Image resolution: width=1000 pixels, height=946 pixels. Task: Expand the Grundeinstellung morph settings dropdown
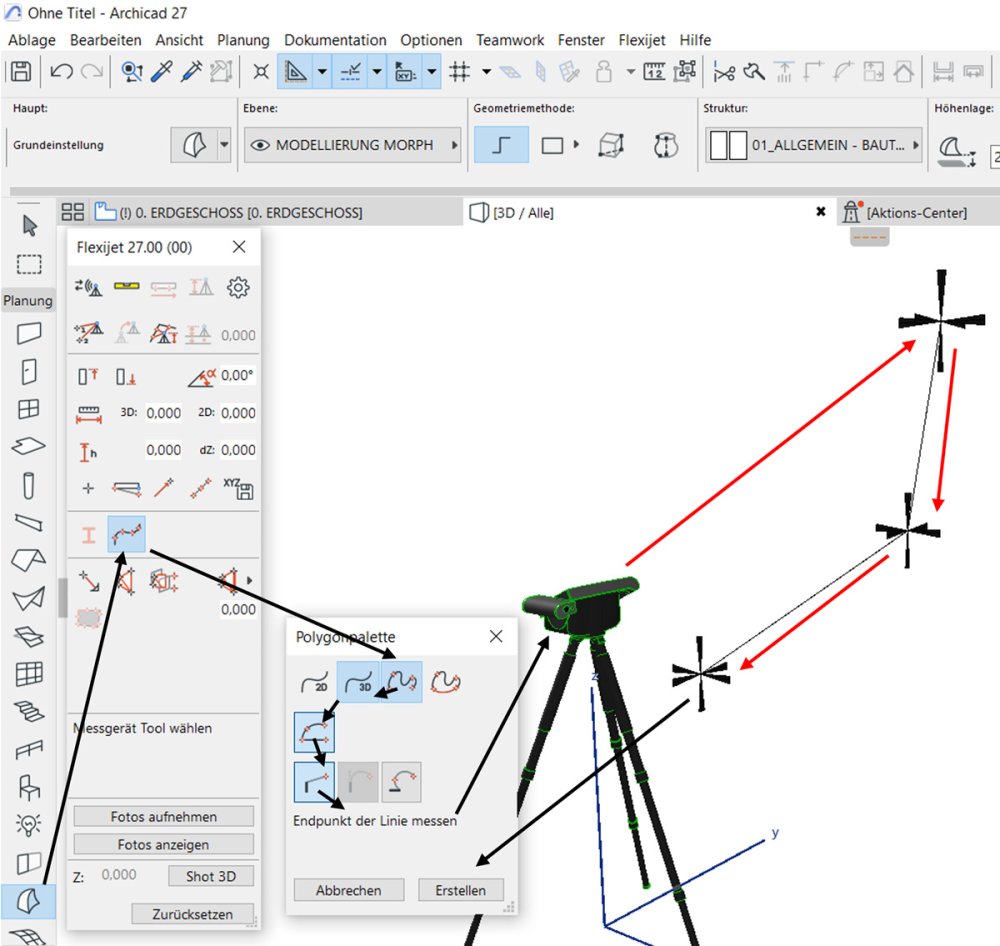224,145
